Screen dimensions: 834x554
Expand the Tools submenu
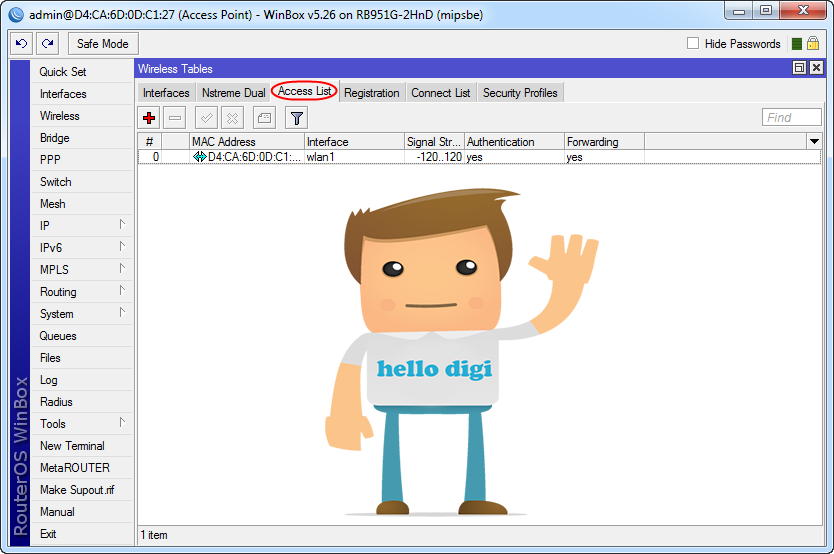point(122,423)
